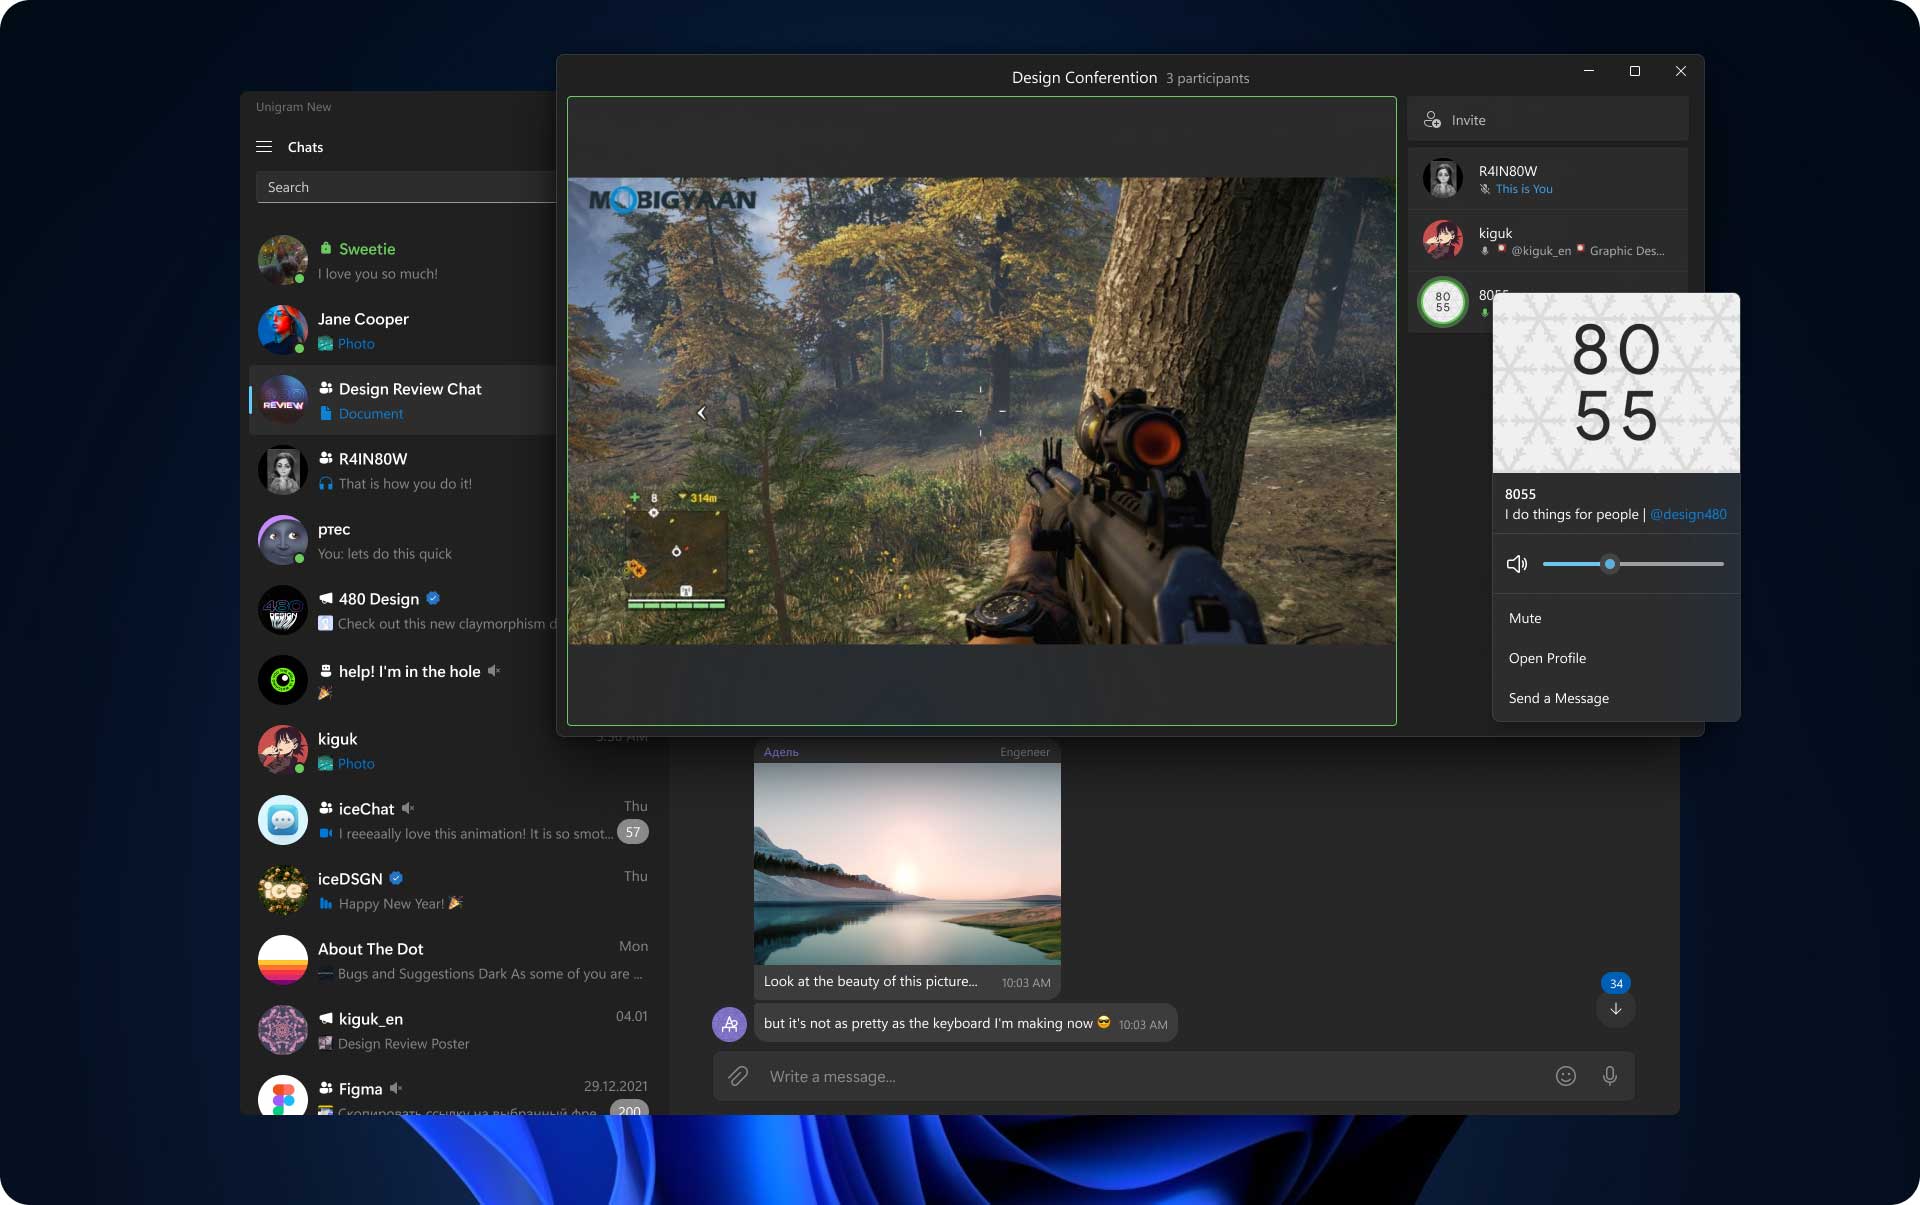The image size is (1920, 1205).
Task: Click the sender avatar beside keyboard message
Action: [729, 1024]
